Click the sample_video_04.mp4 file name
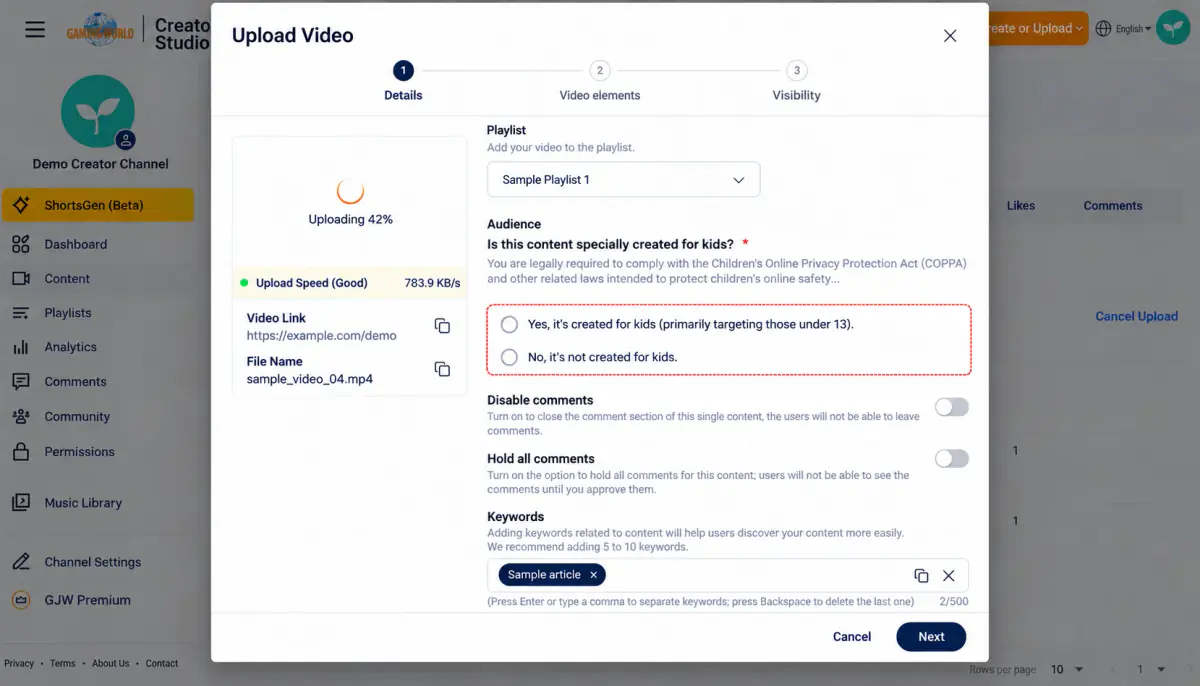This screenshot has height=686, width=1200. coord(310,379)
